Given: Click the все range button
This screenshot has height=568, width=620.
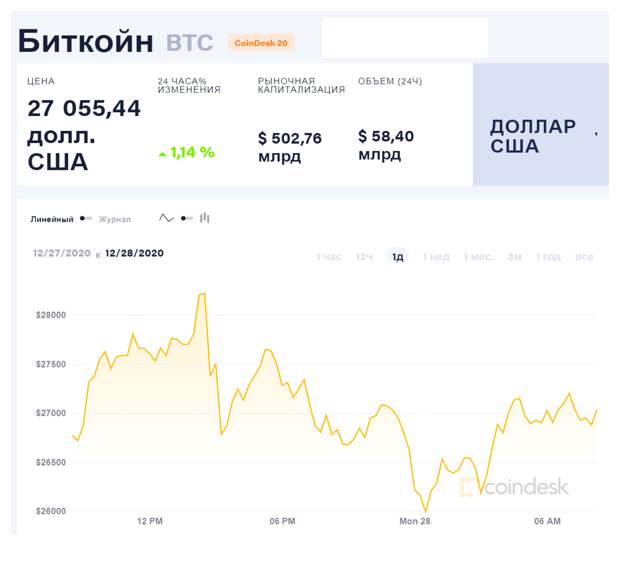Looking at the screenshot, I should click(x=584, y=257).
